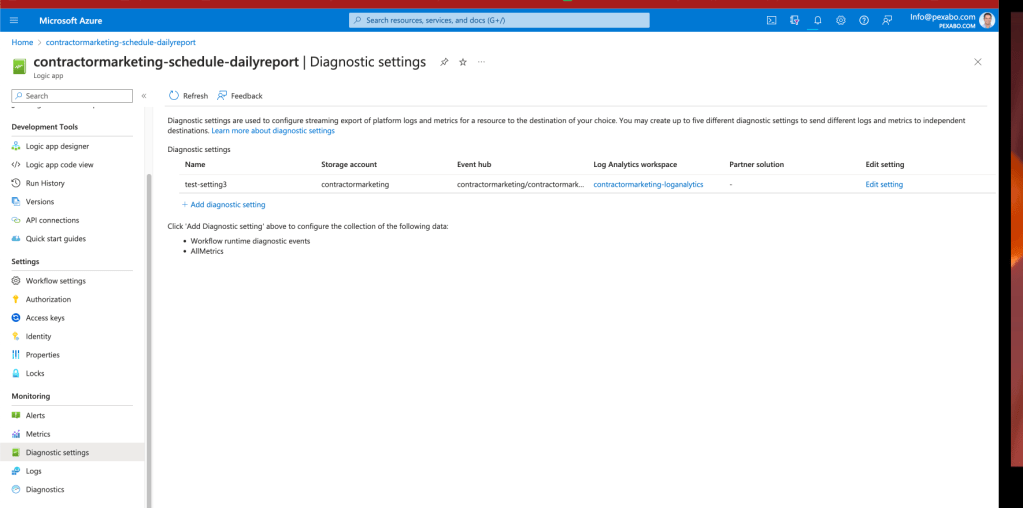This screenshot has width=1023, height=508.
Task: Open Learn more about diagnostic settings
Action: 273,130
